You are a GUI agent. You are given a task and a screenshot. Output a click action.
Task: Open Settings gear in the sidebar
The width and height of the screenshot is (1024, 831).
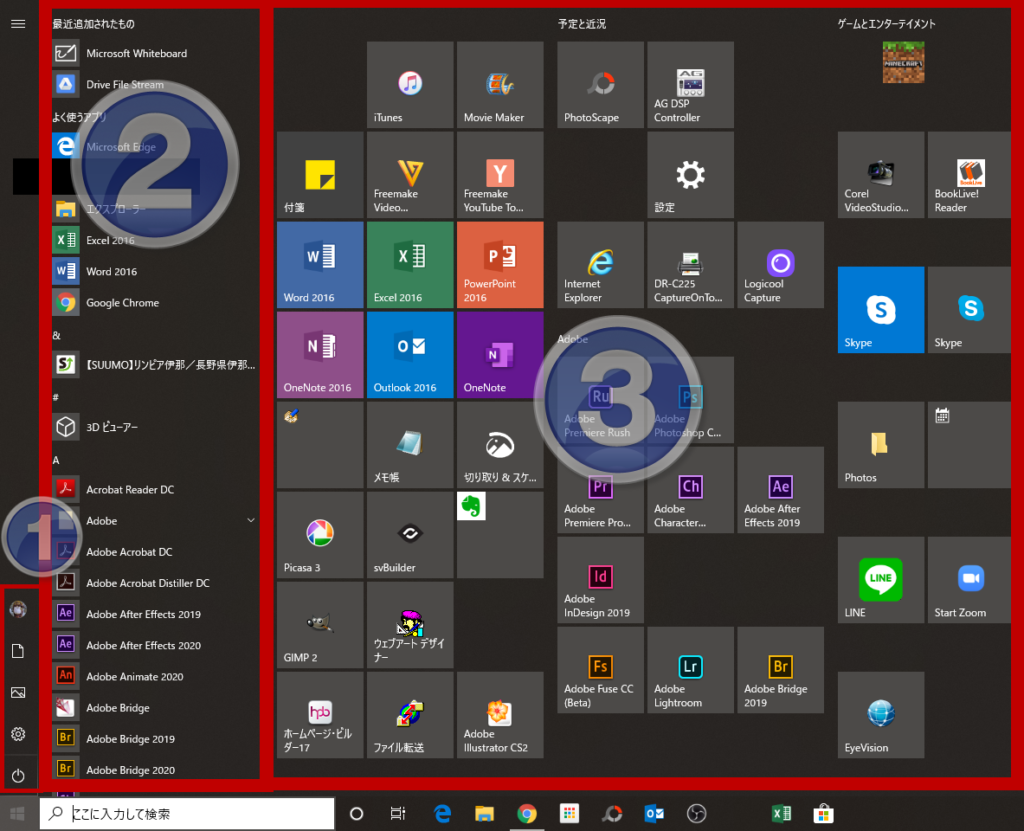[18, 734]
